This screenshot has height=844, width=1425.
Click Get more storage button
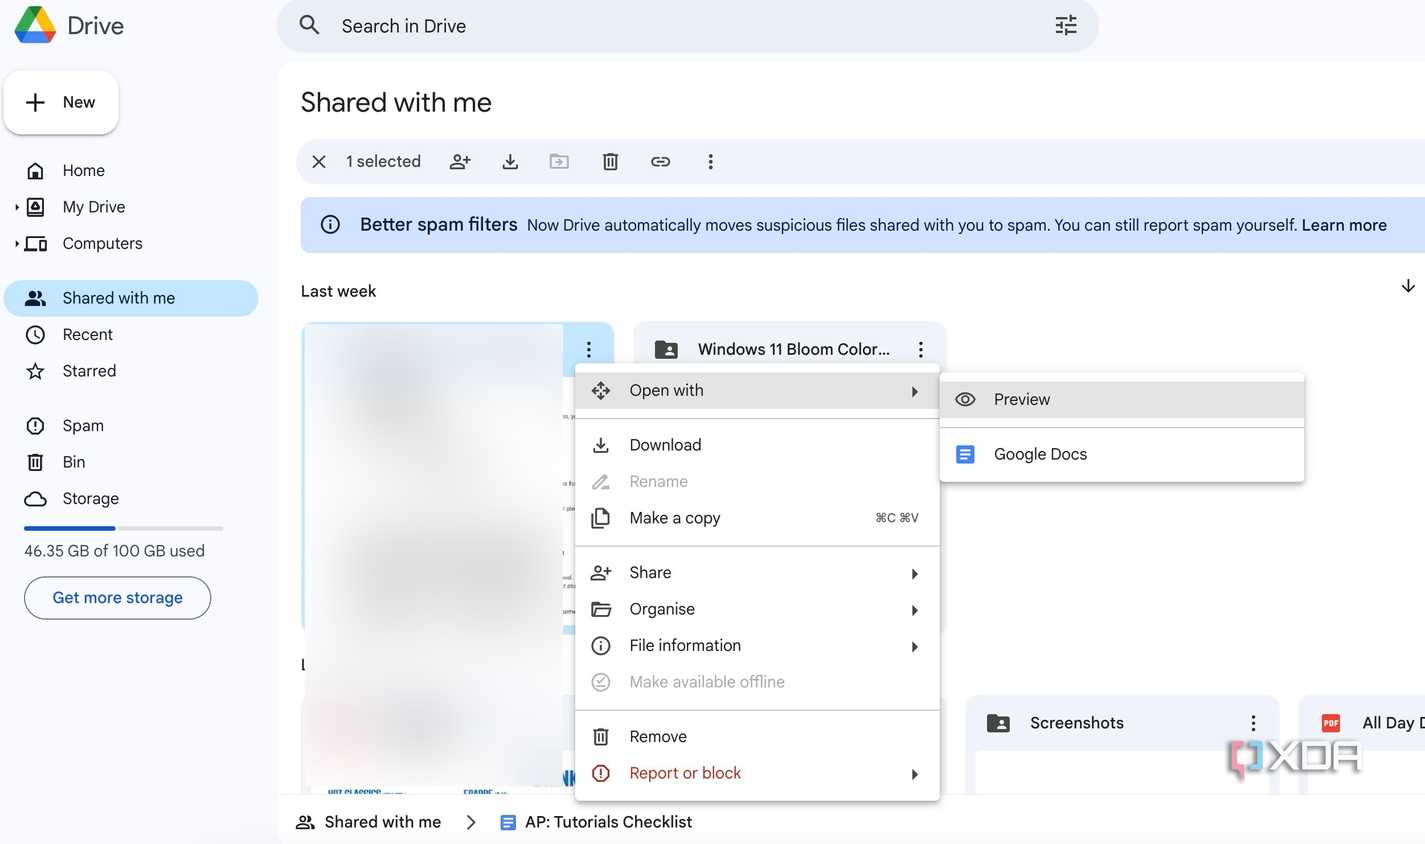click(117, 598)
